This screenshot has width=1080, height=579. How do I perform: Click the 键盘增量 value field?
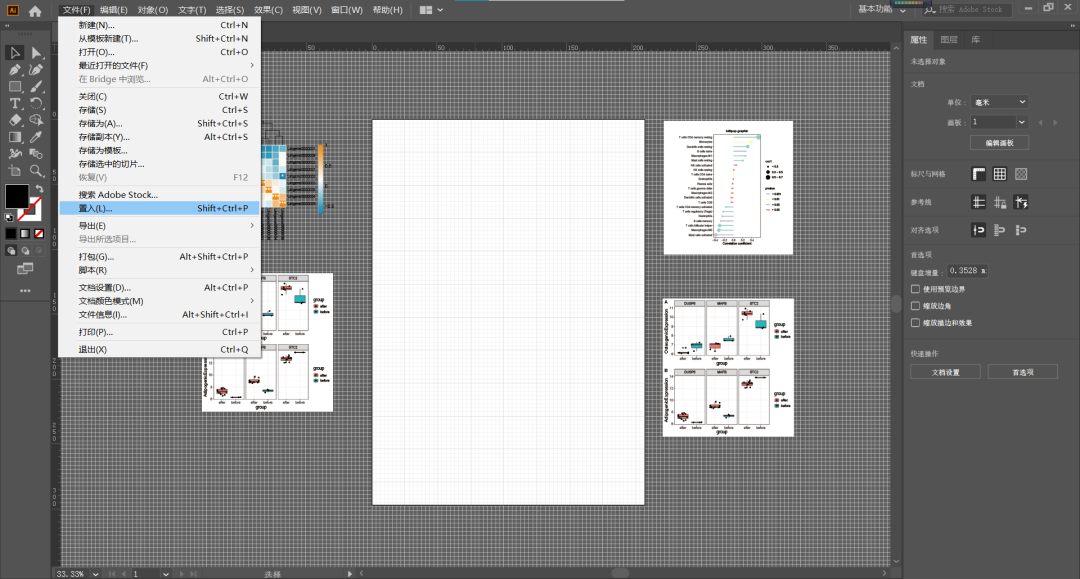[x=967, y=271]
